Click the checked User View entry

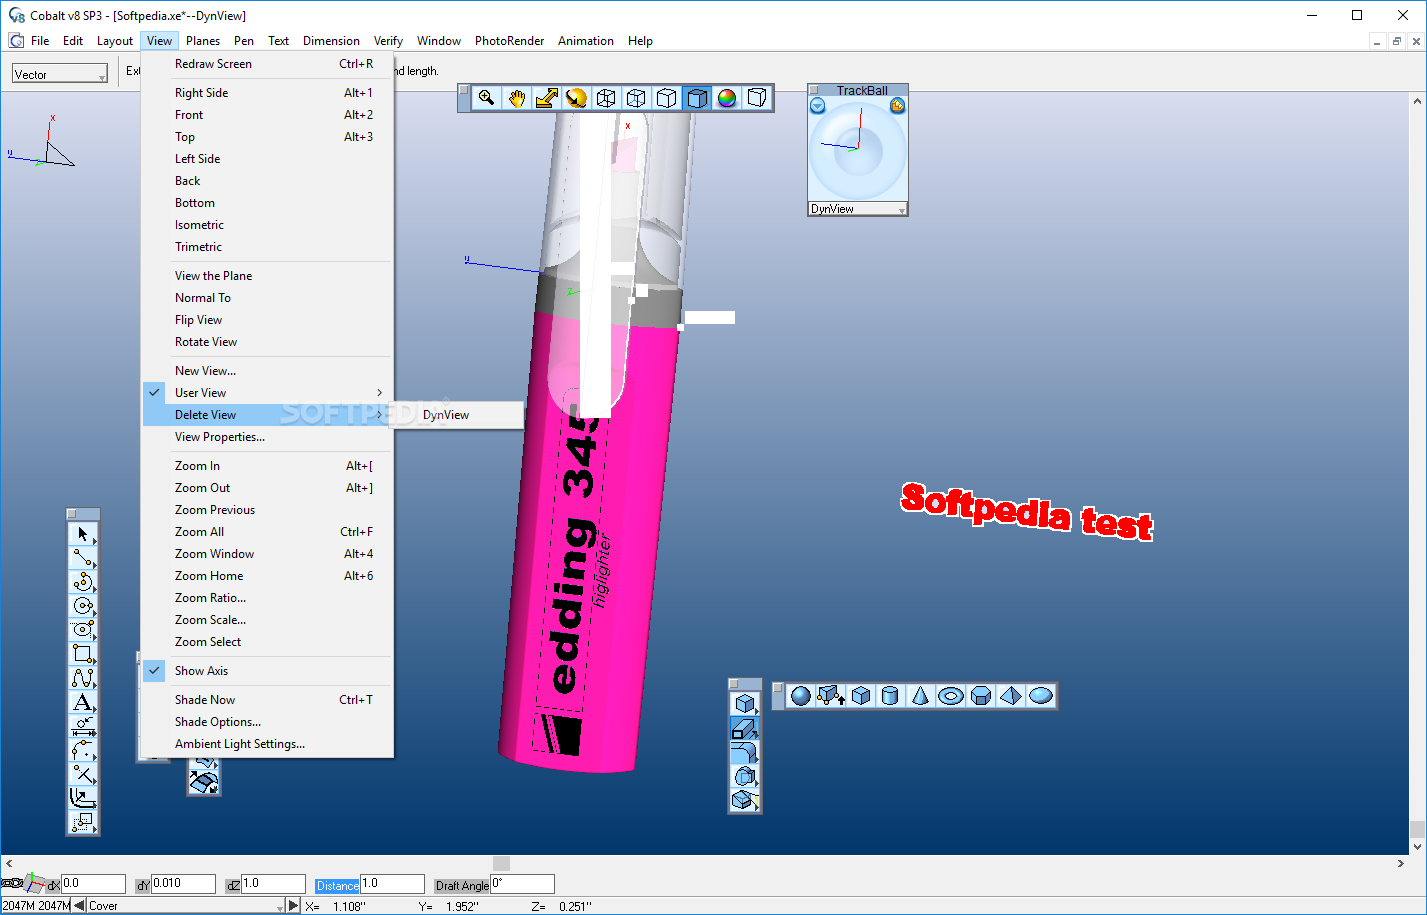pyautogui.click(x=268, y=393)
